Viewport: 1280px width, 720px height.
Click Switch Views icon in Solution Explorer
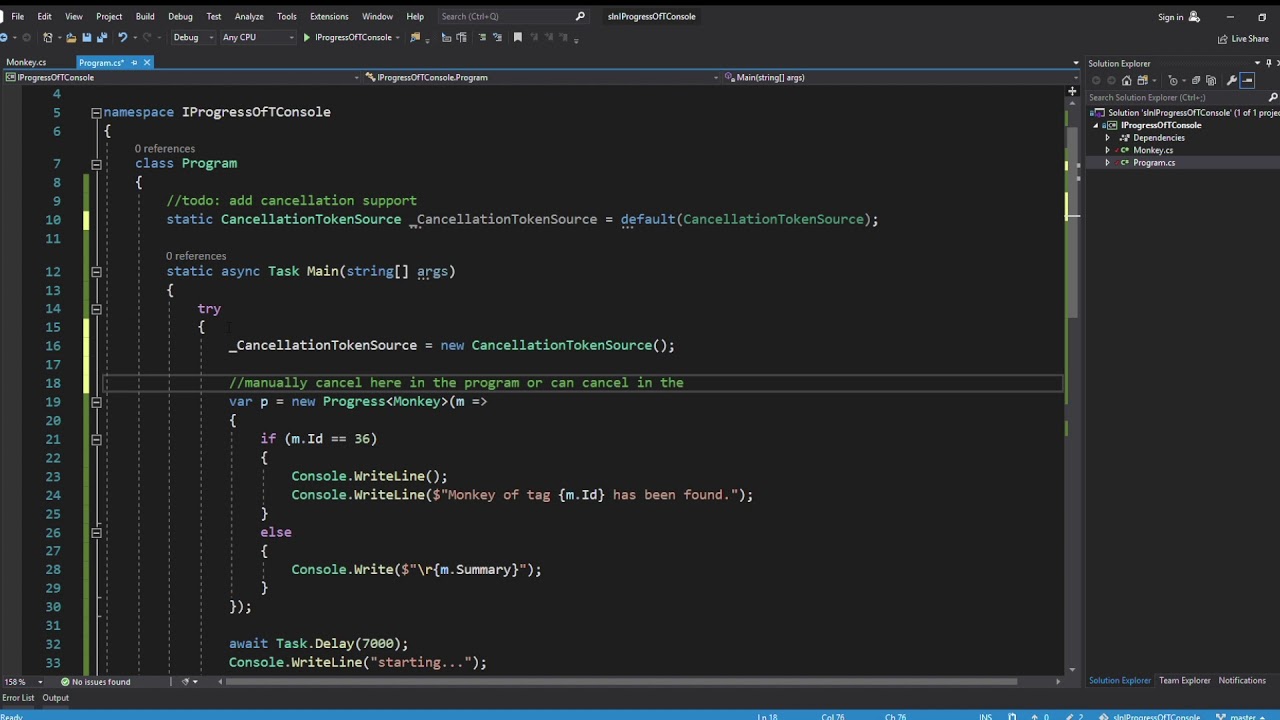pos(1143,81)
